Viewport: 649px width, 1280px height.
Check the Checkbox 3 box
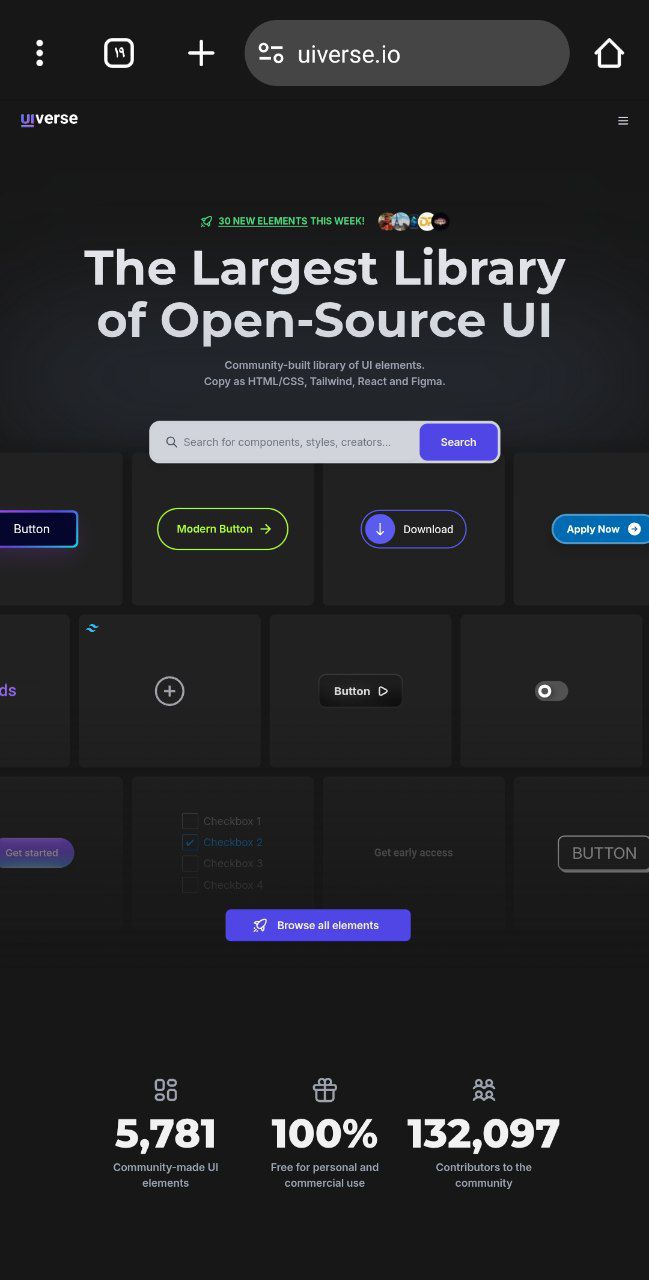(190, 863)
